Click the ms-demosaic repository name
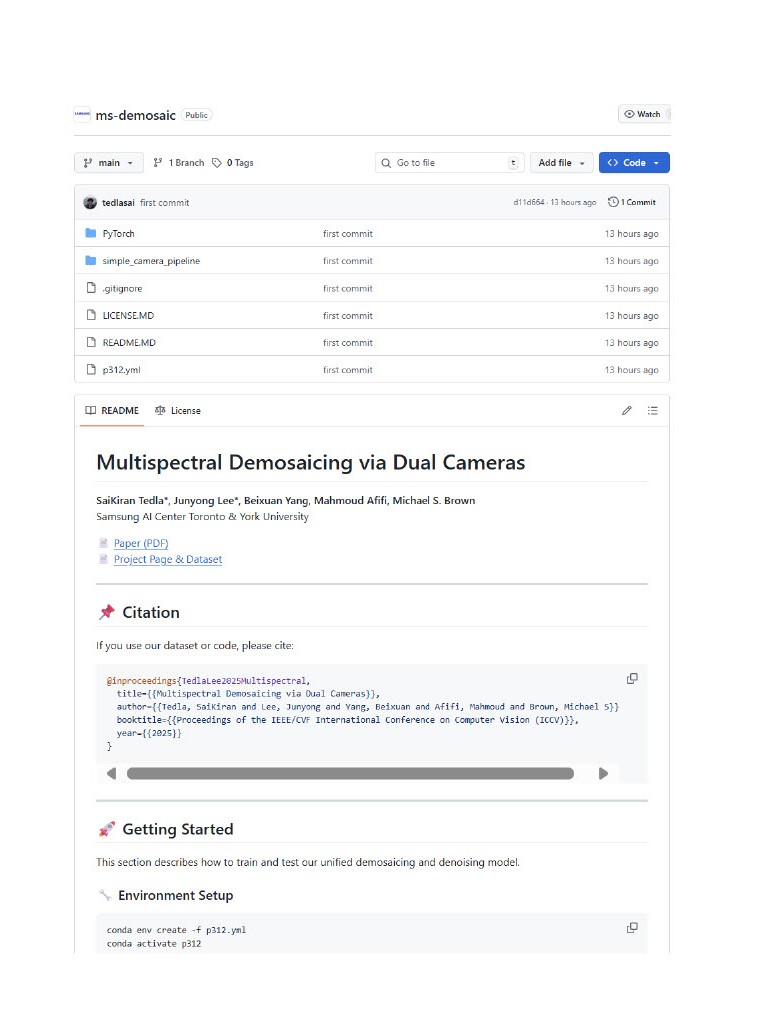762x1024 pixels. [135, 116]
